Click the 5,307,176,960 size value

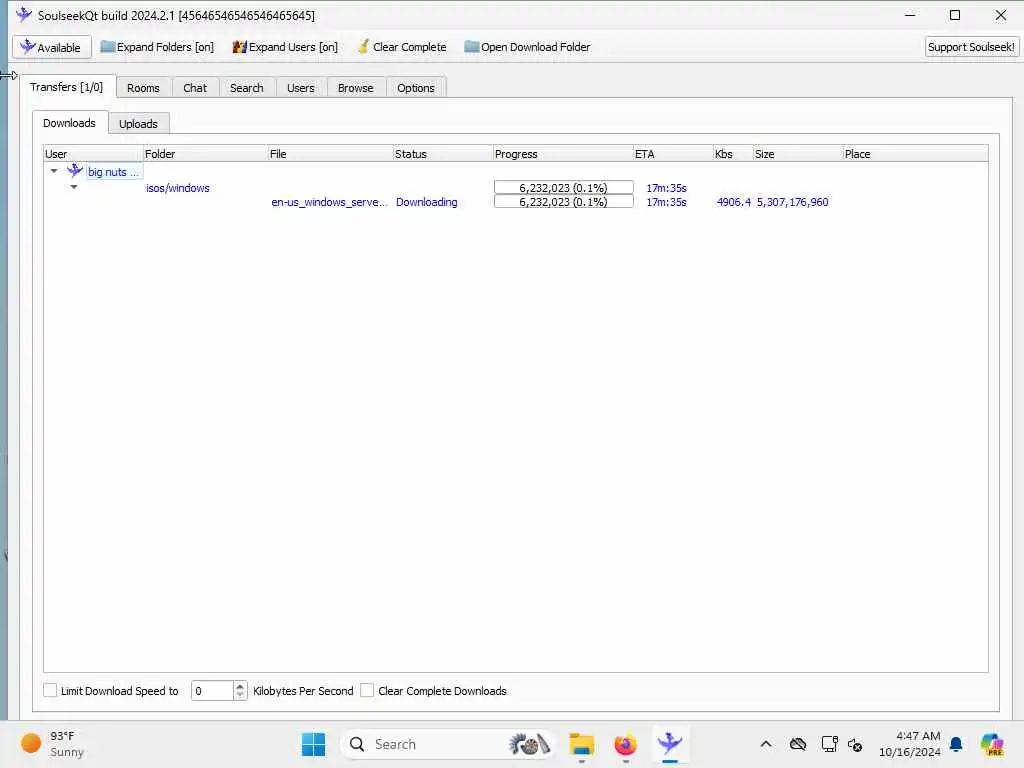792,202
